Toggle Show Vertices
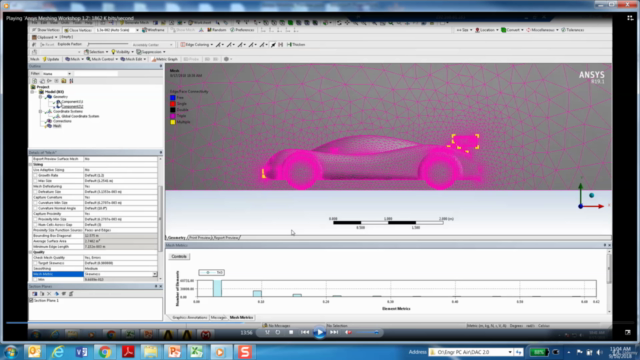 pos(46,30)
